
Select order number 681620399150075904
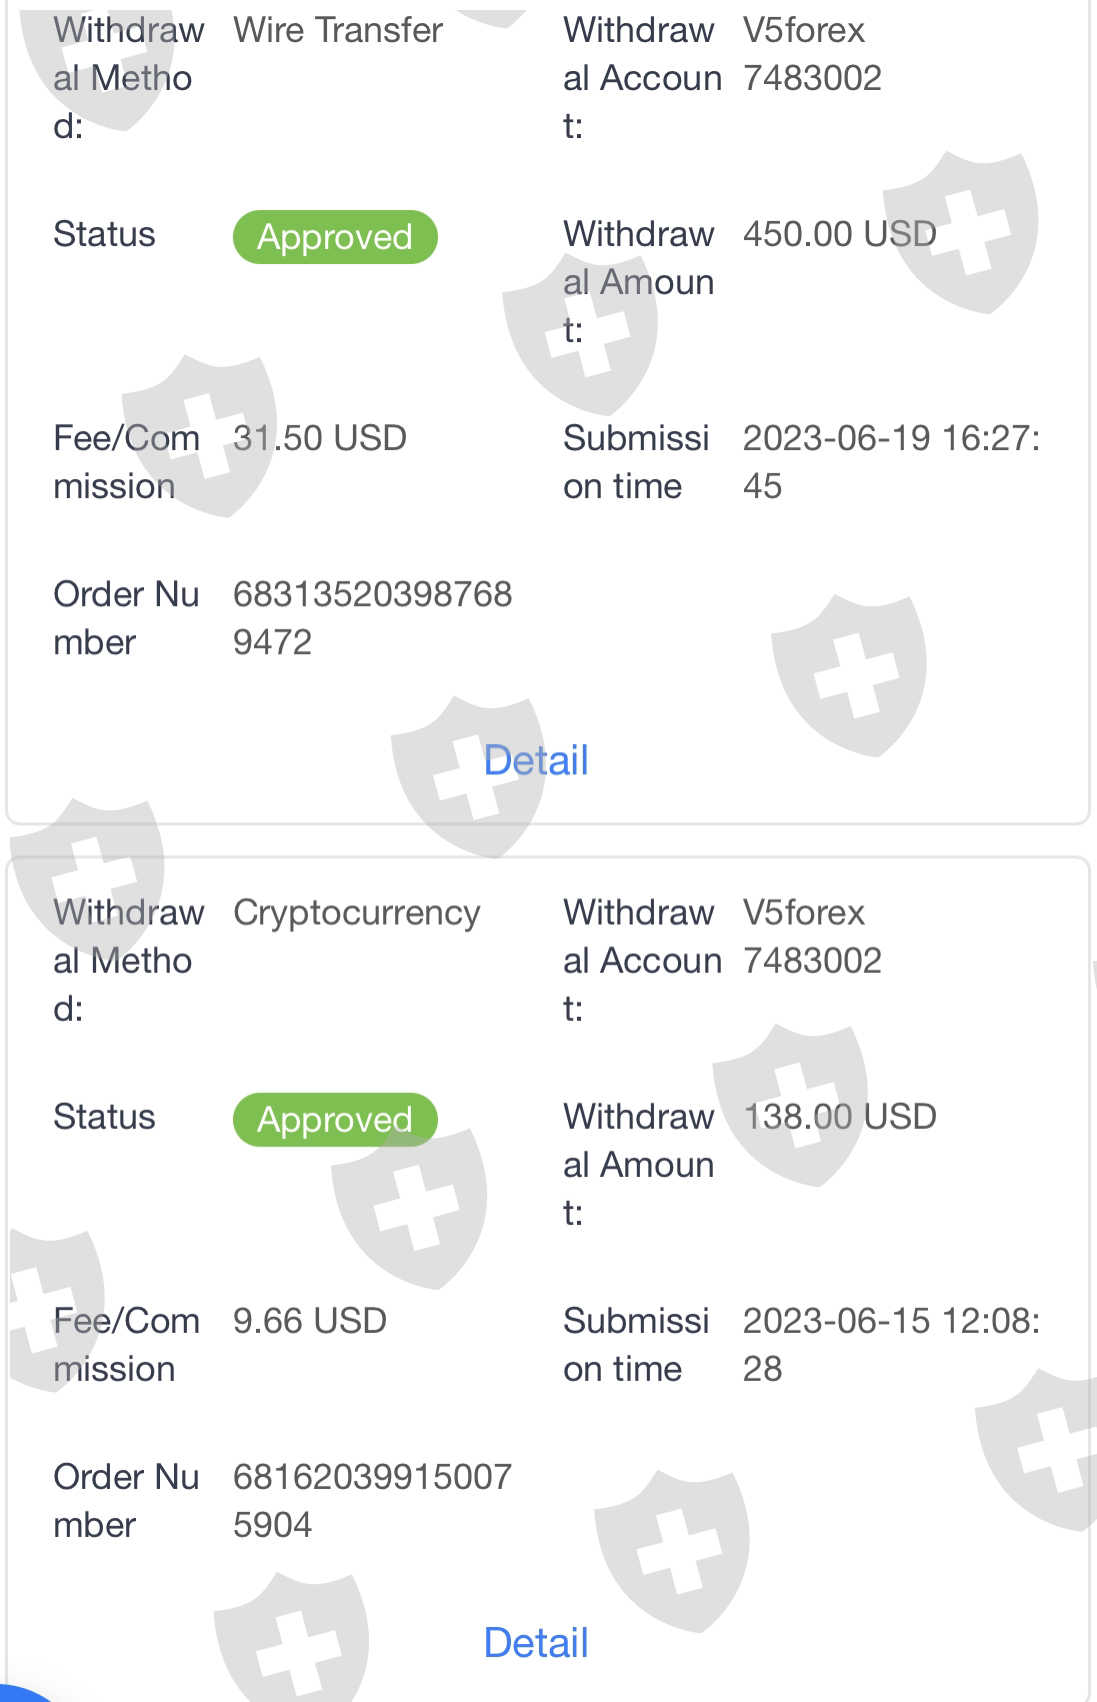tap(372, 1500)
